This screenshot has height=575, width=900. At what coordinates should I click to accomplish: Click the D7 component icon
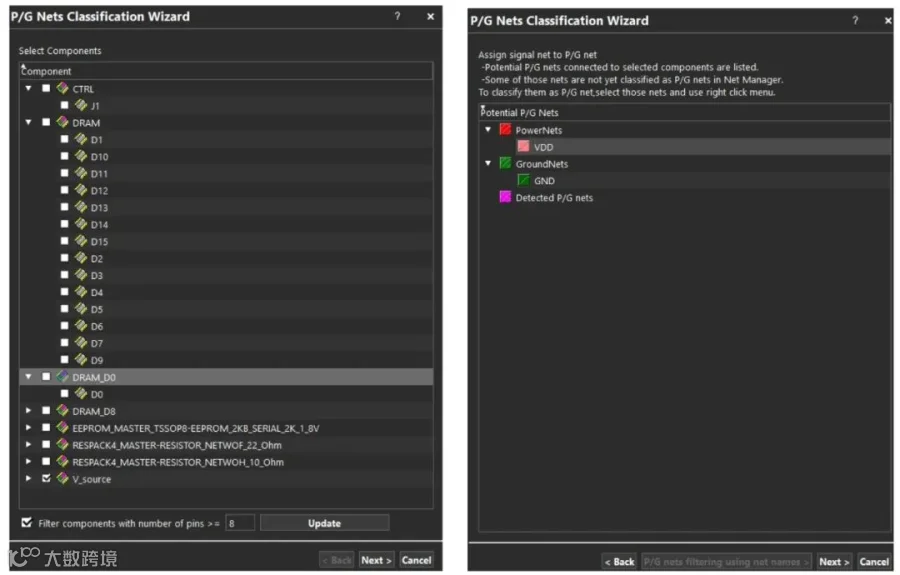(81, 343)
